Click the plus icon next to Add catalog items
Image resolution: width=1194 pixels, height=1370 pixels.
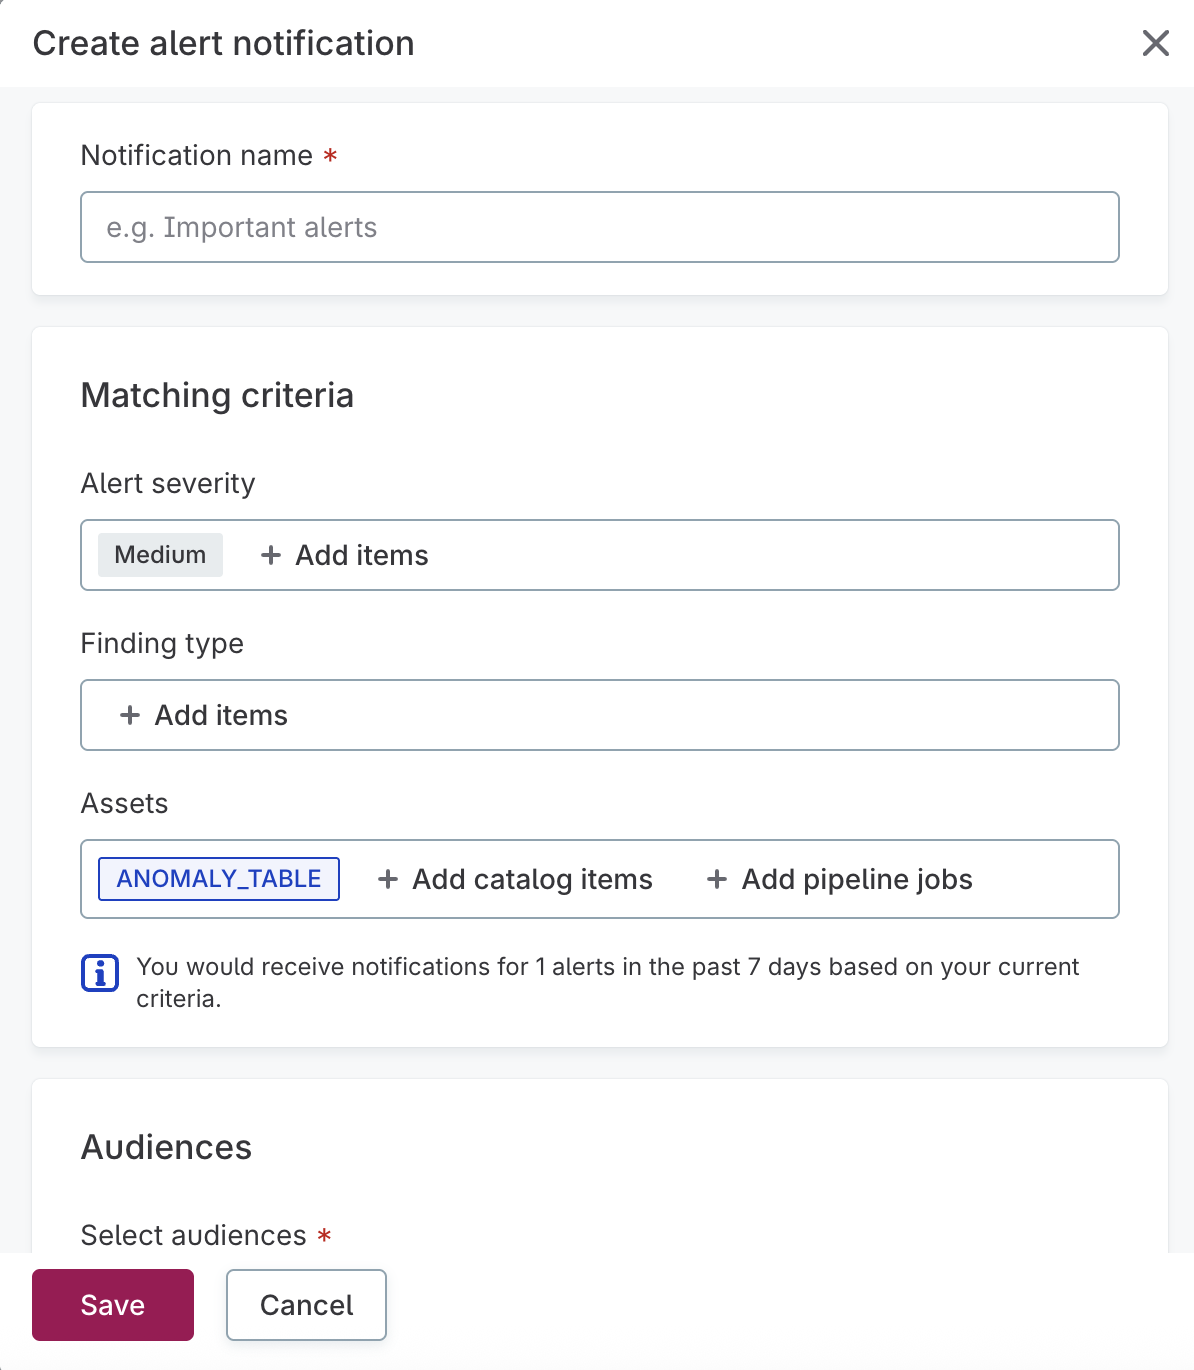388,879
